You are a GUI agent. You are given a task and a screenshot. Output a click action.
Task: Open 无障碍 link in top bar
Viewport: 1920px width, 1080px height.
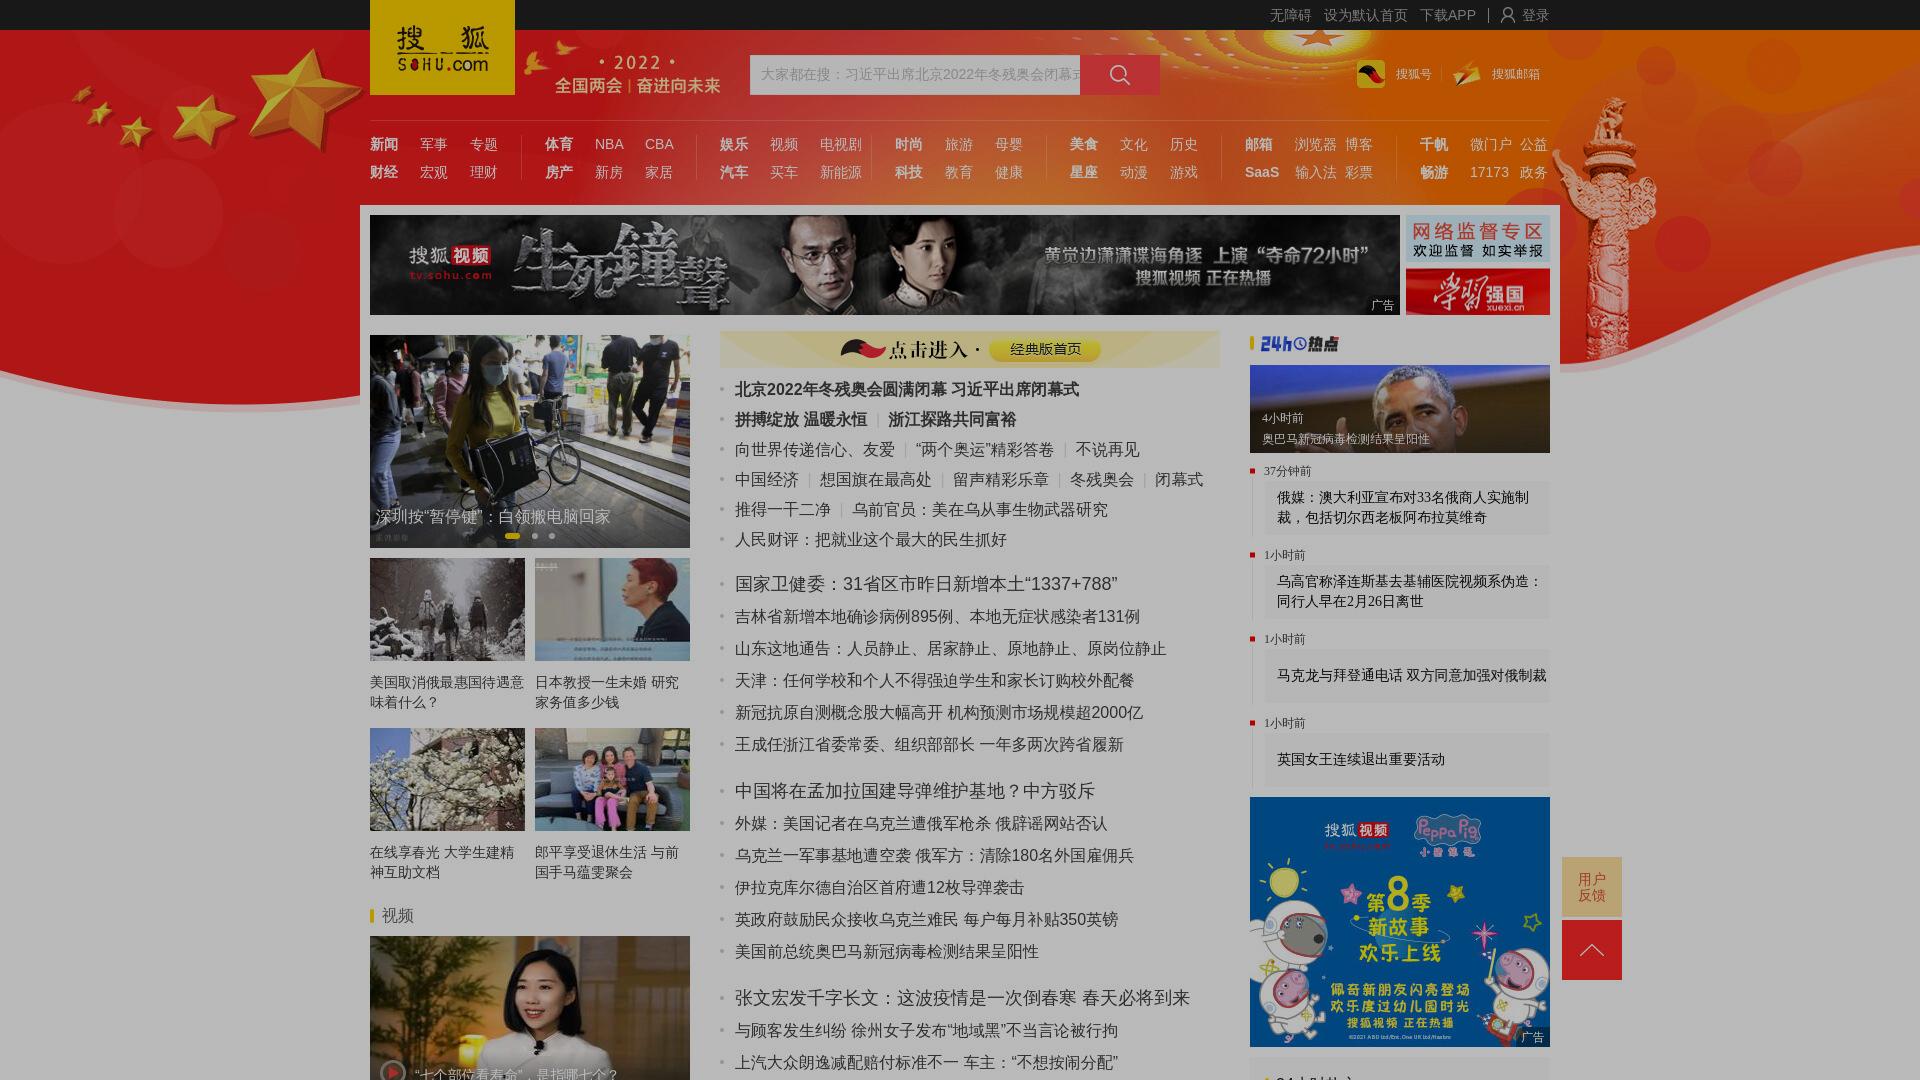point(1290,15)
